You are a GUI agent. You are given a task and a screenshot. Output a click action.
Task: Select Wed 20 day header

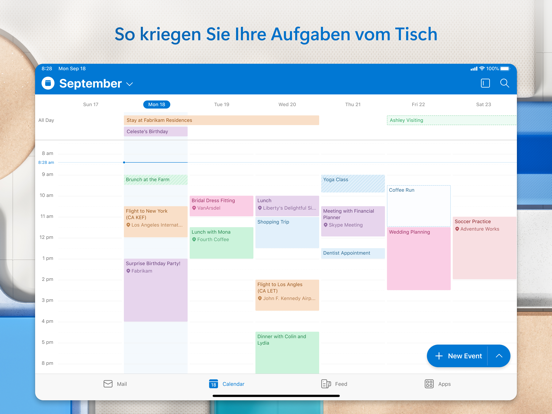coord(287,104)
